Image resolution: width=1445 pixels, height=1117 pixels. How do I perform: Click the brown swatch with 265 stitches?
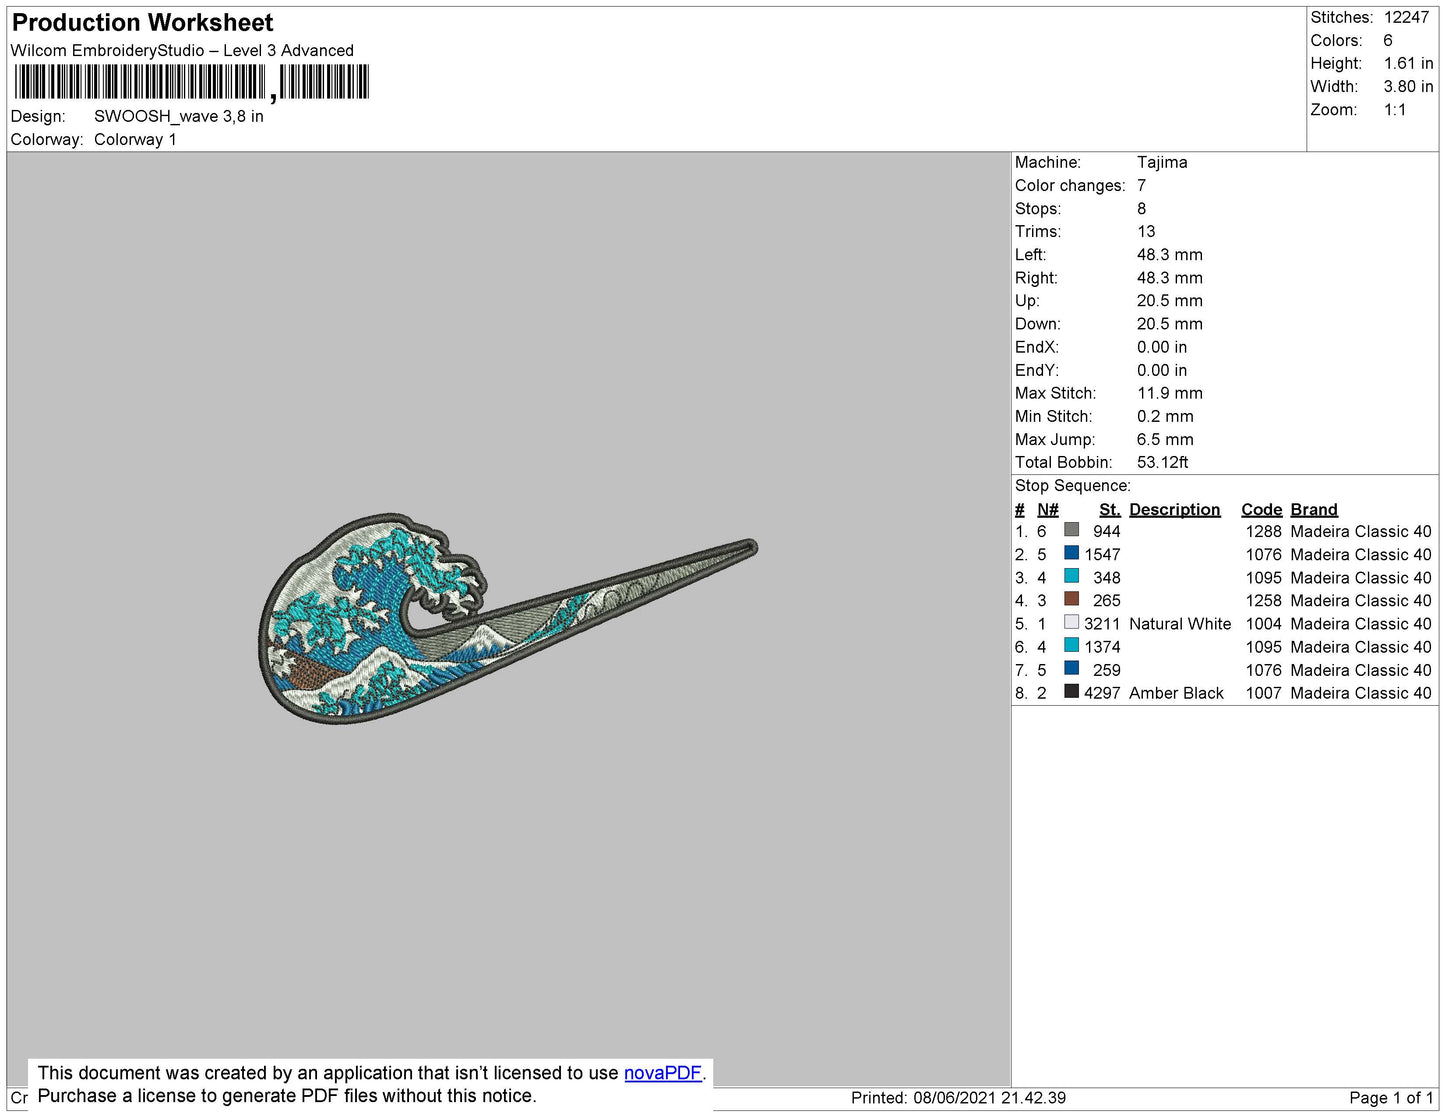pos(1071,599)
